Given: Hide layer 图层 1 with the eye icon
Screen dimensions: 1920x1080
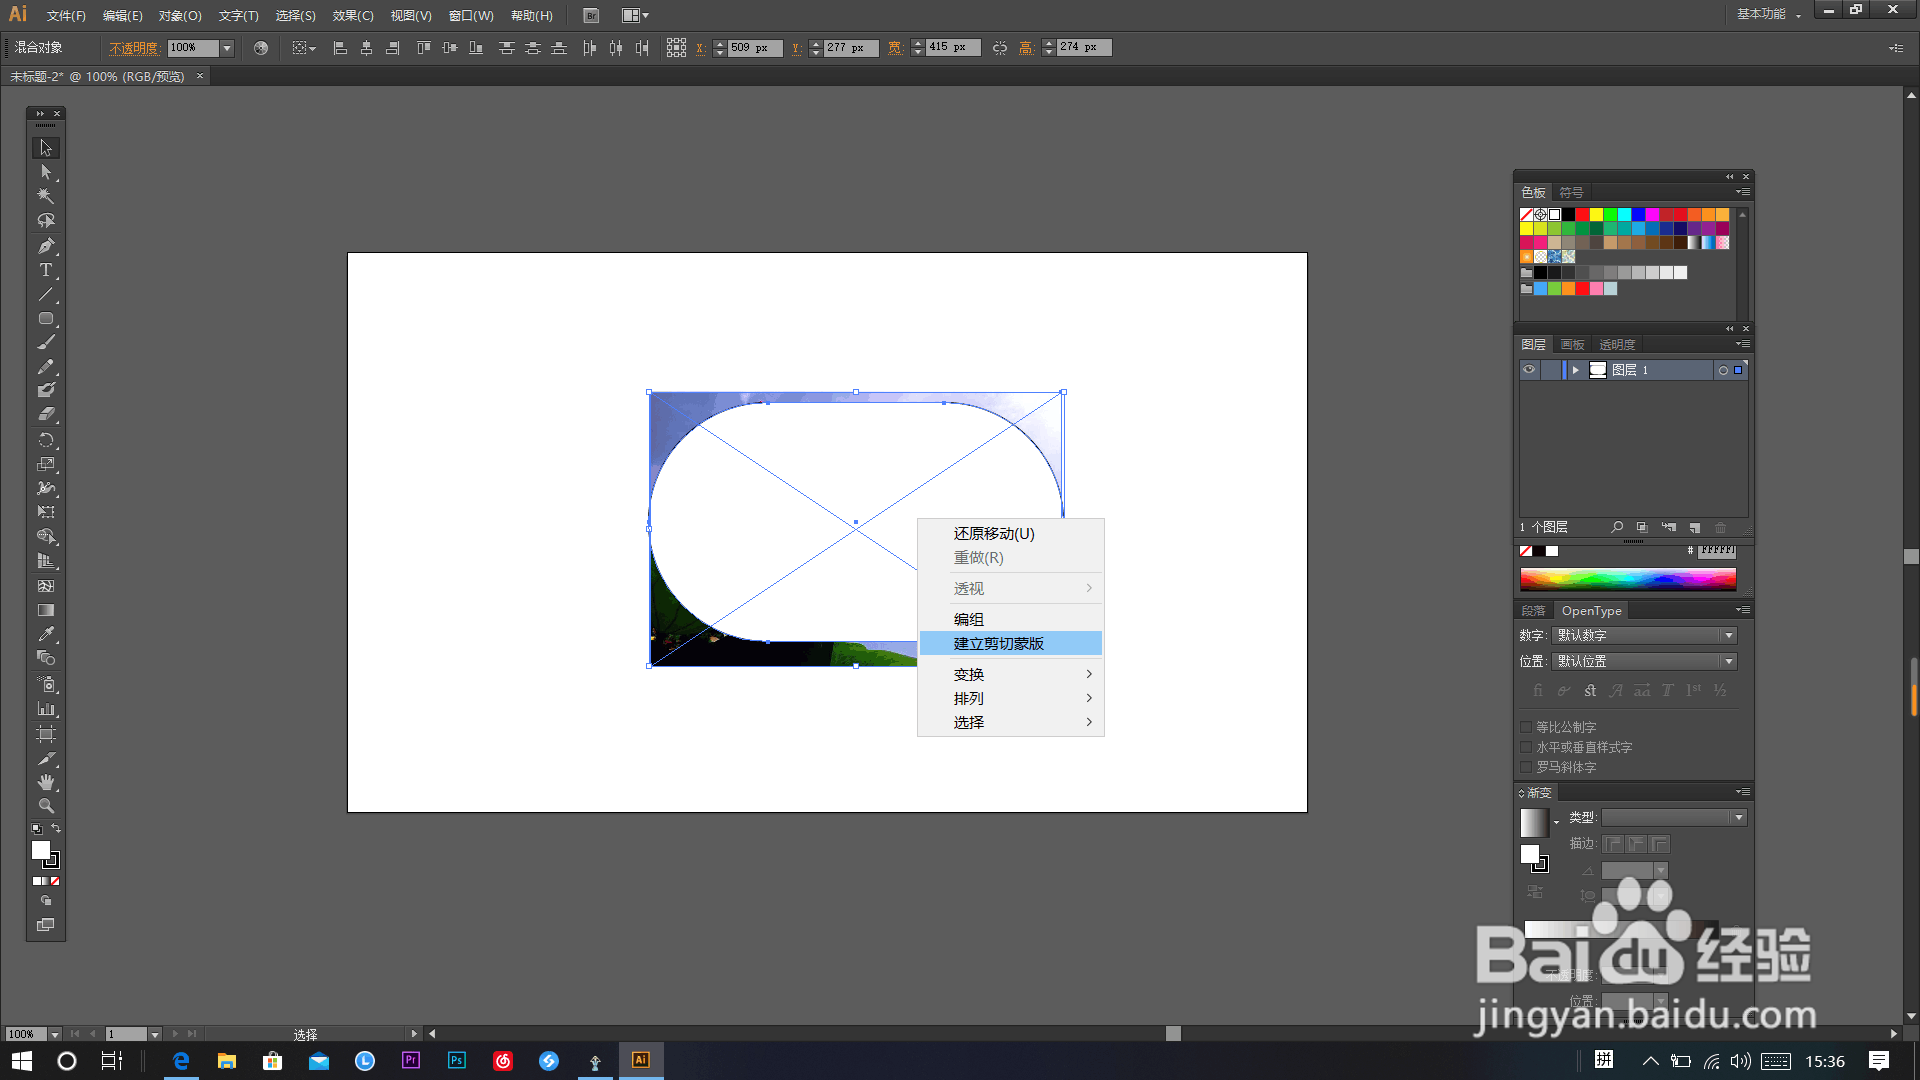Looking at the screenshot, I should coord(1529,370).
